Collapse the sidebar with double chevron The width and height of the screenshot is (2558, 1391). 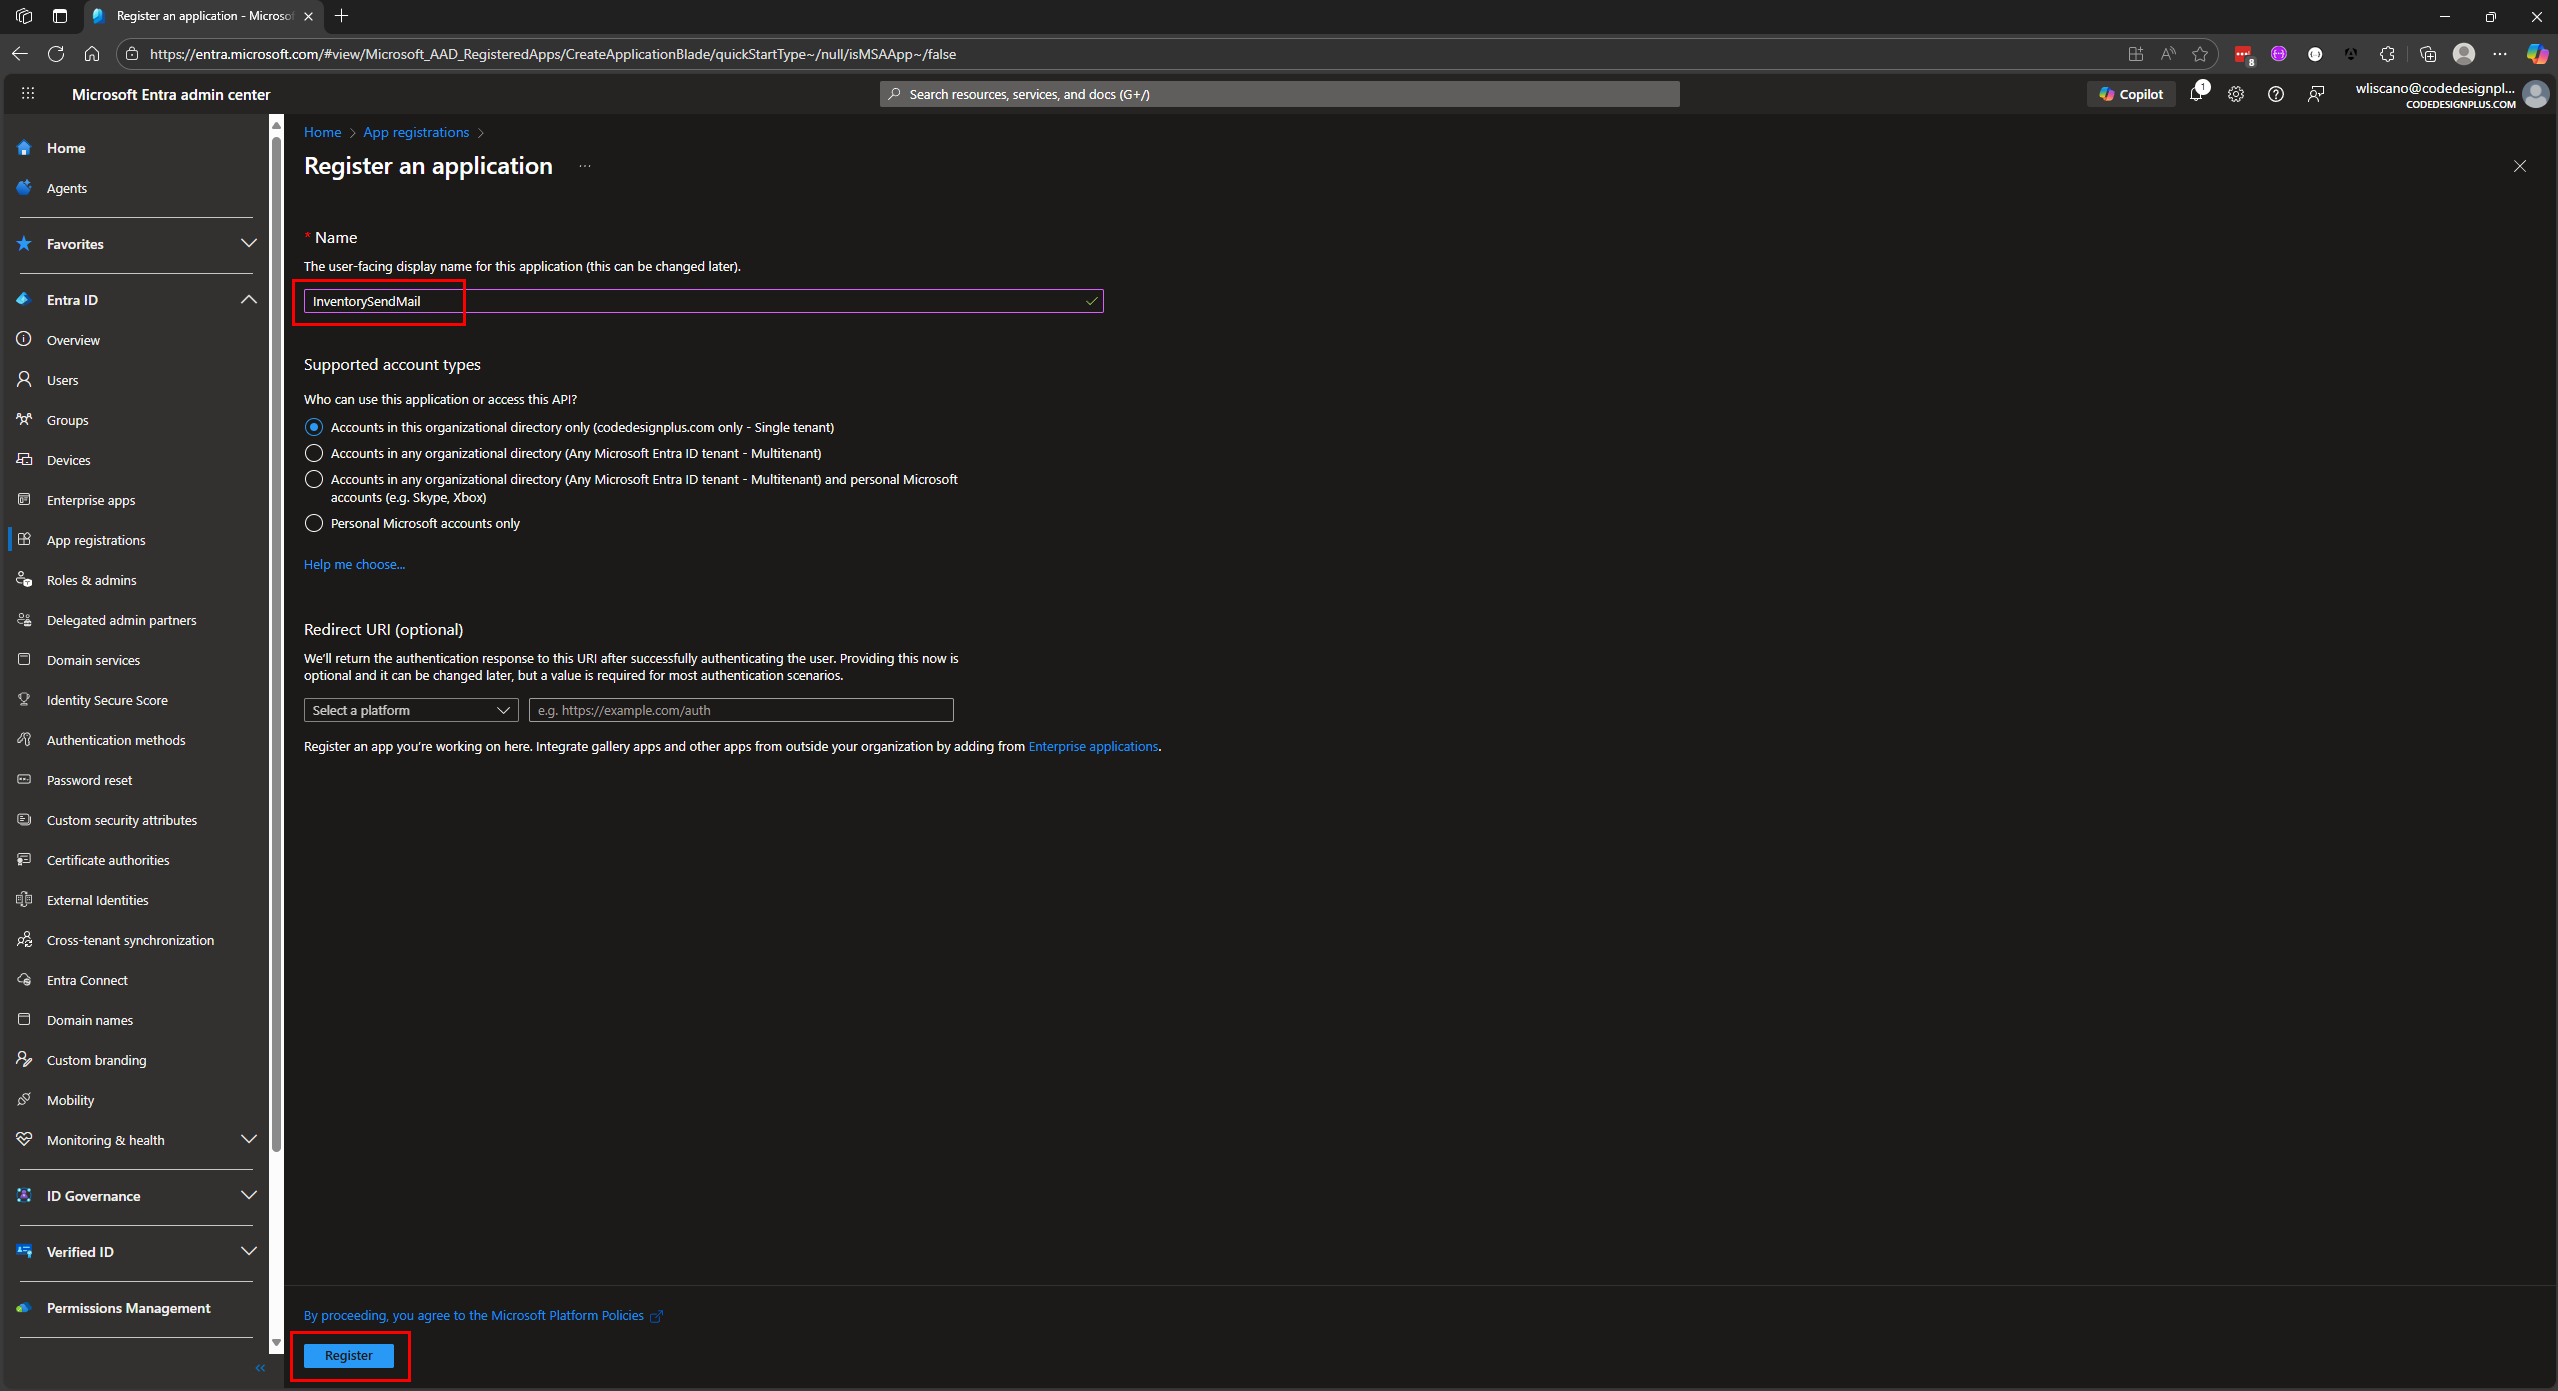pyautogui.click(x=261, y=1368)
